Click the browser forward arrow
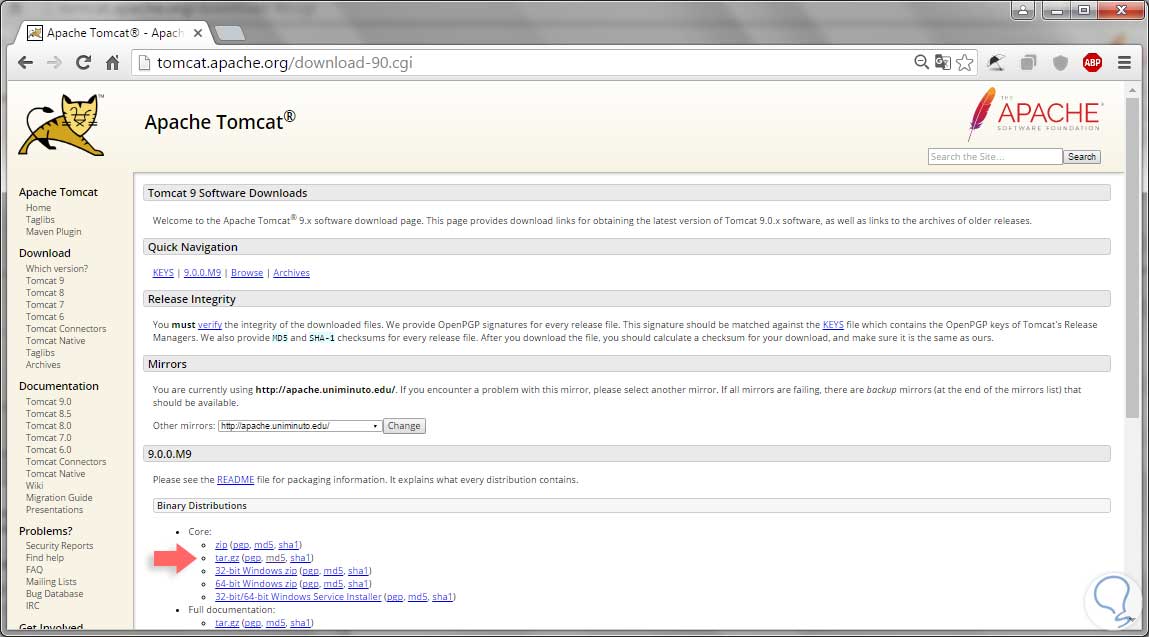Viewport: 1149px width, 637px height. point(54,63)
